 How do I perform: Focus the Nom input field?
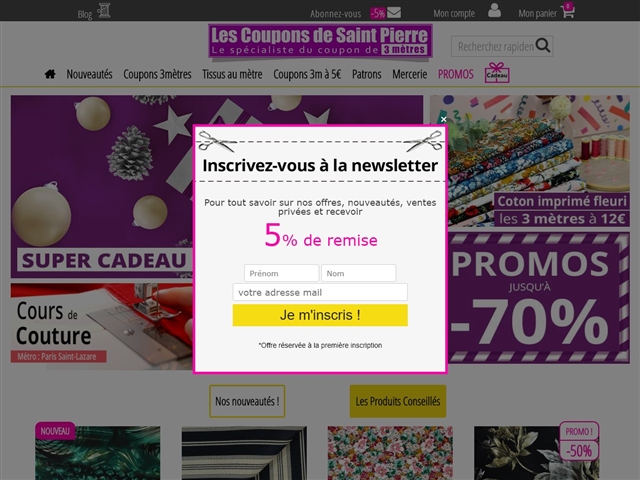tap(358, 273)
